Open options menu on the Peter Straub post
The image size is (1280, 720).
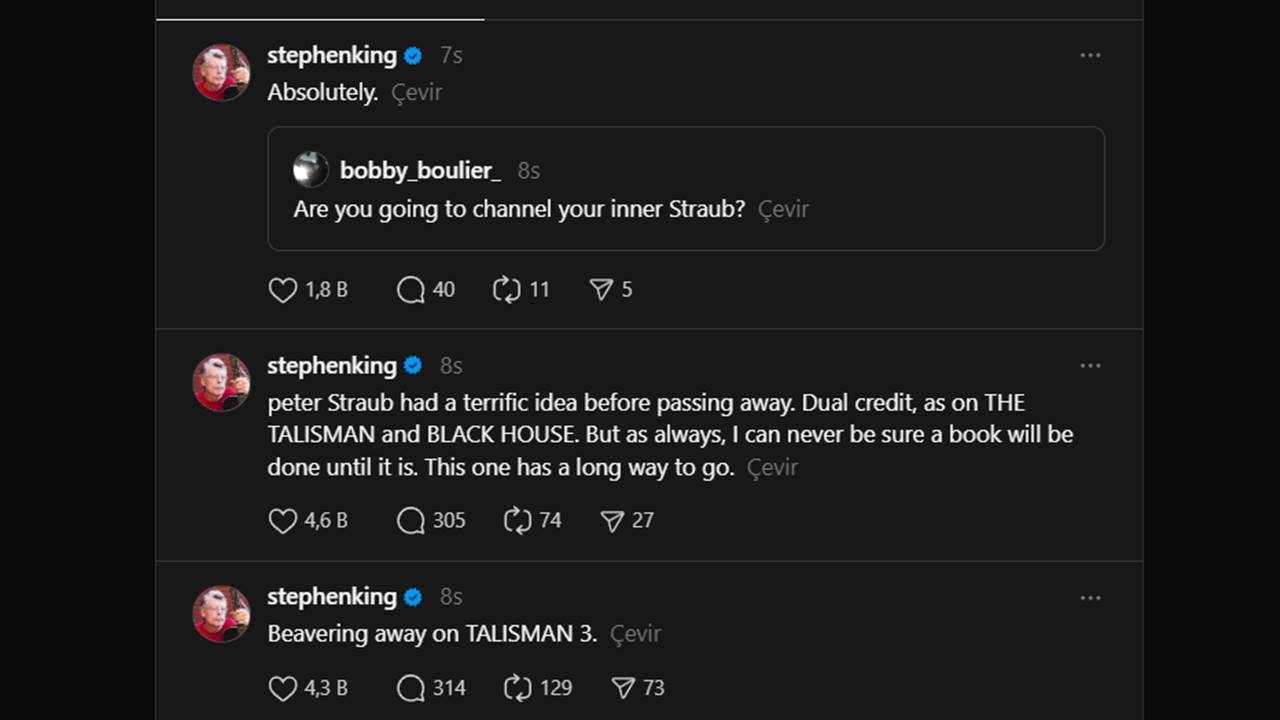[x=1090, y=366]
